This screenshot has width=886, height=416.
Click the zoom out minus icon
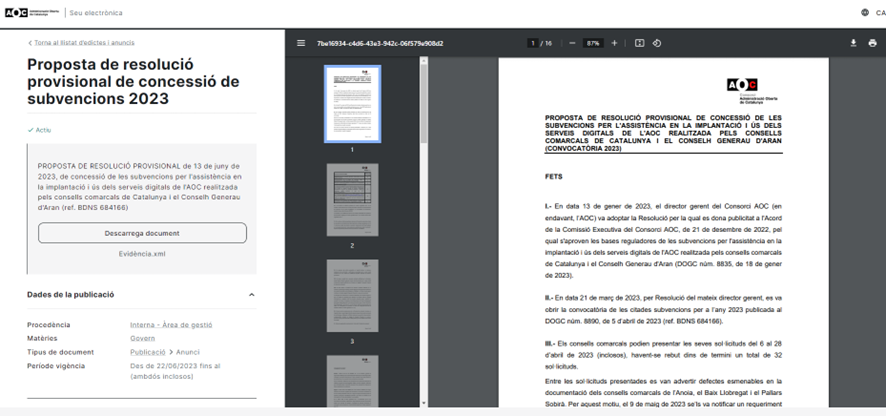(x=572, y=43)
